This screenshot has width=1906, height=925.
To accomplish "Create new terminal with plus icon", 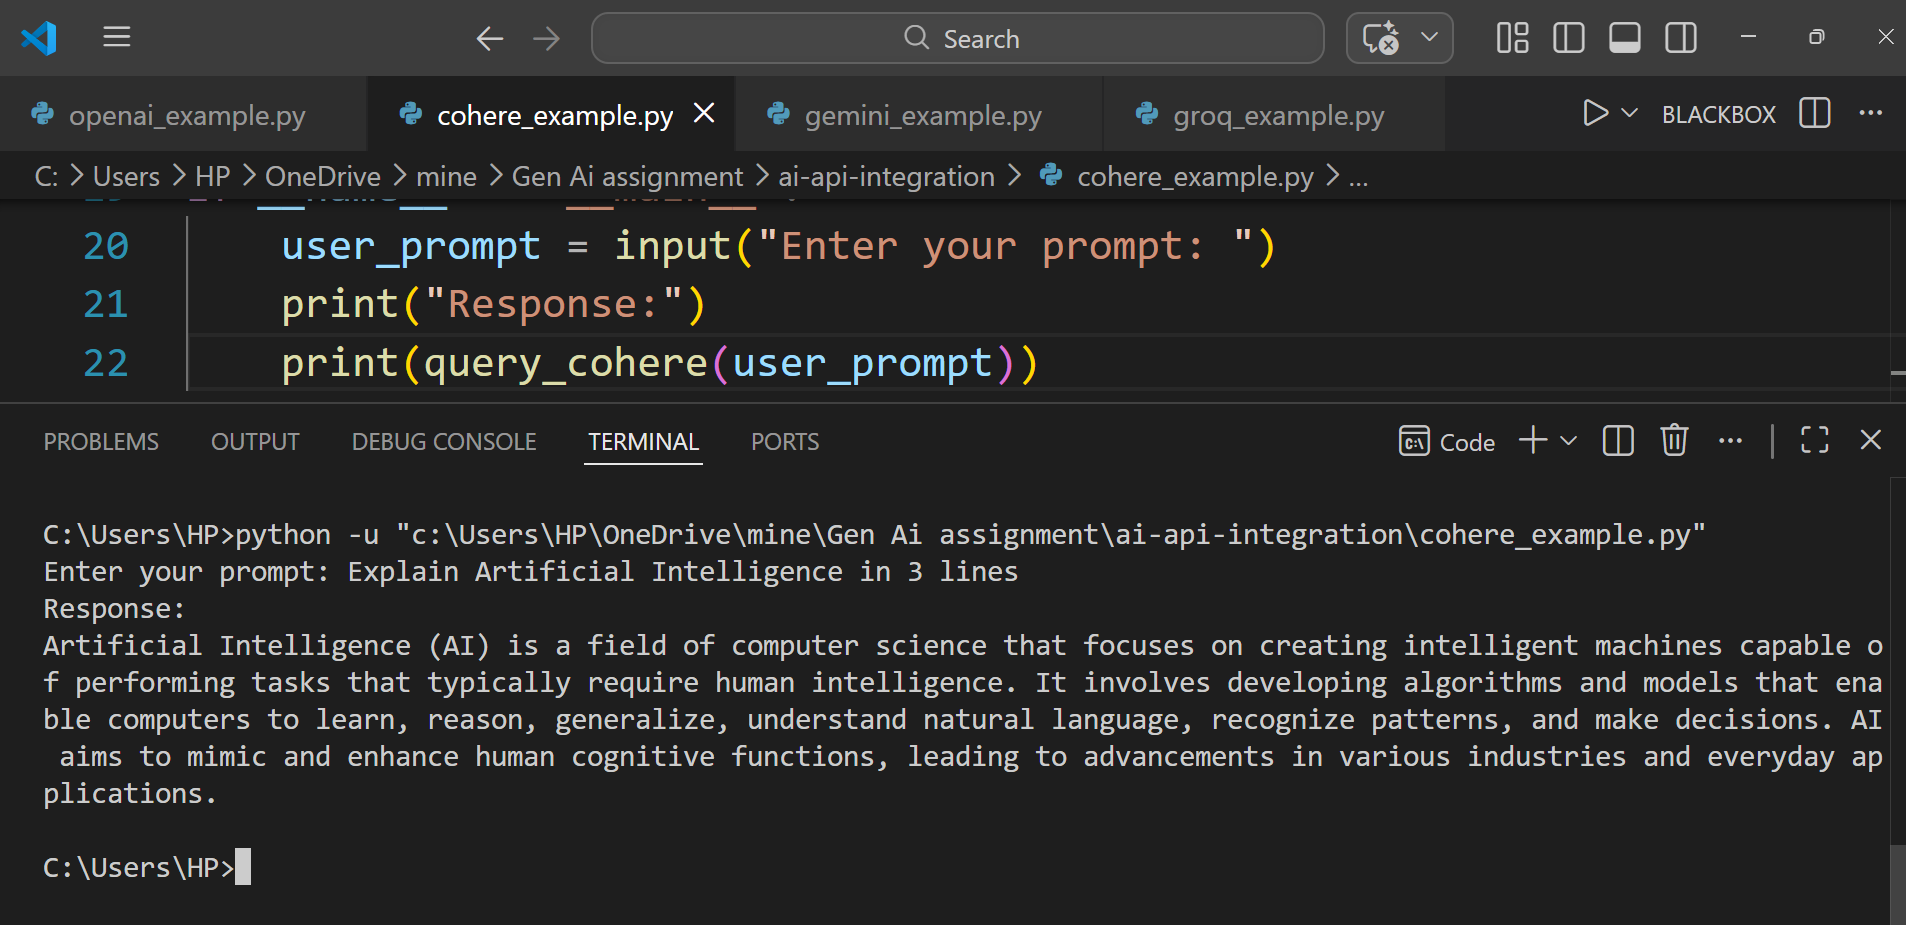I will (1532, 440).
